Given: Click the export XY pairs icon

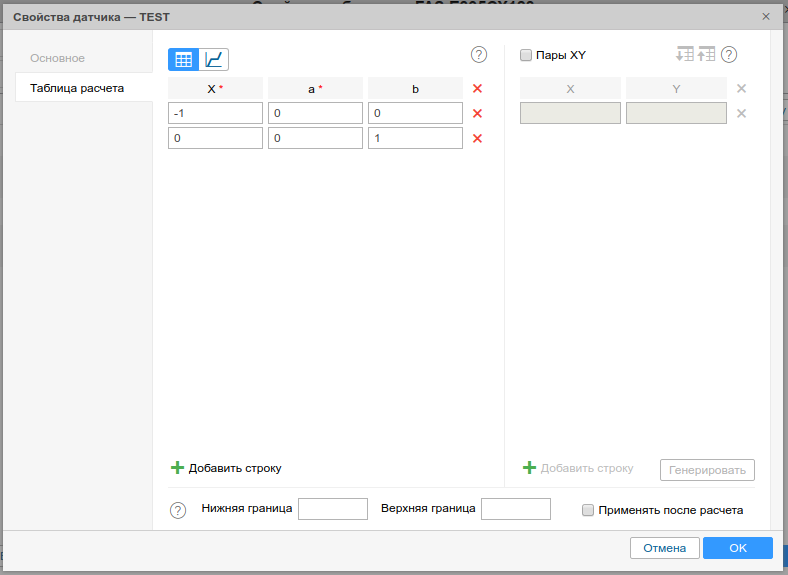Looking at the screenshot, I should point(707,55).
